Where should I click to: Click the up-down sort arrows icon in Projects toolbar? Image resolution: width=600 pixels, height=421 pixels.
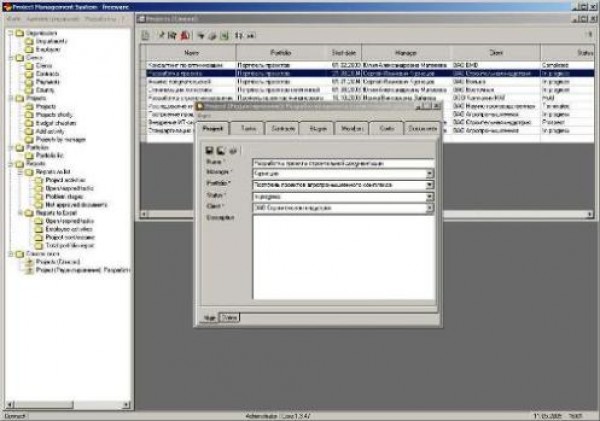(x=238, y=36)
